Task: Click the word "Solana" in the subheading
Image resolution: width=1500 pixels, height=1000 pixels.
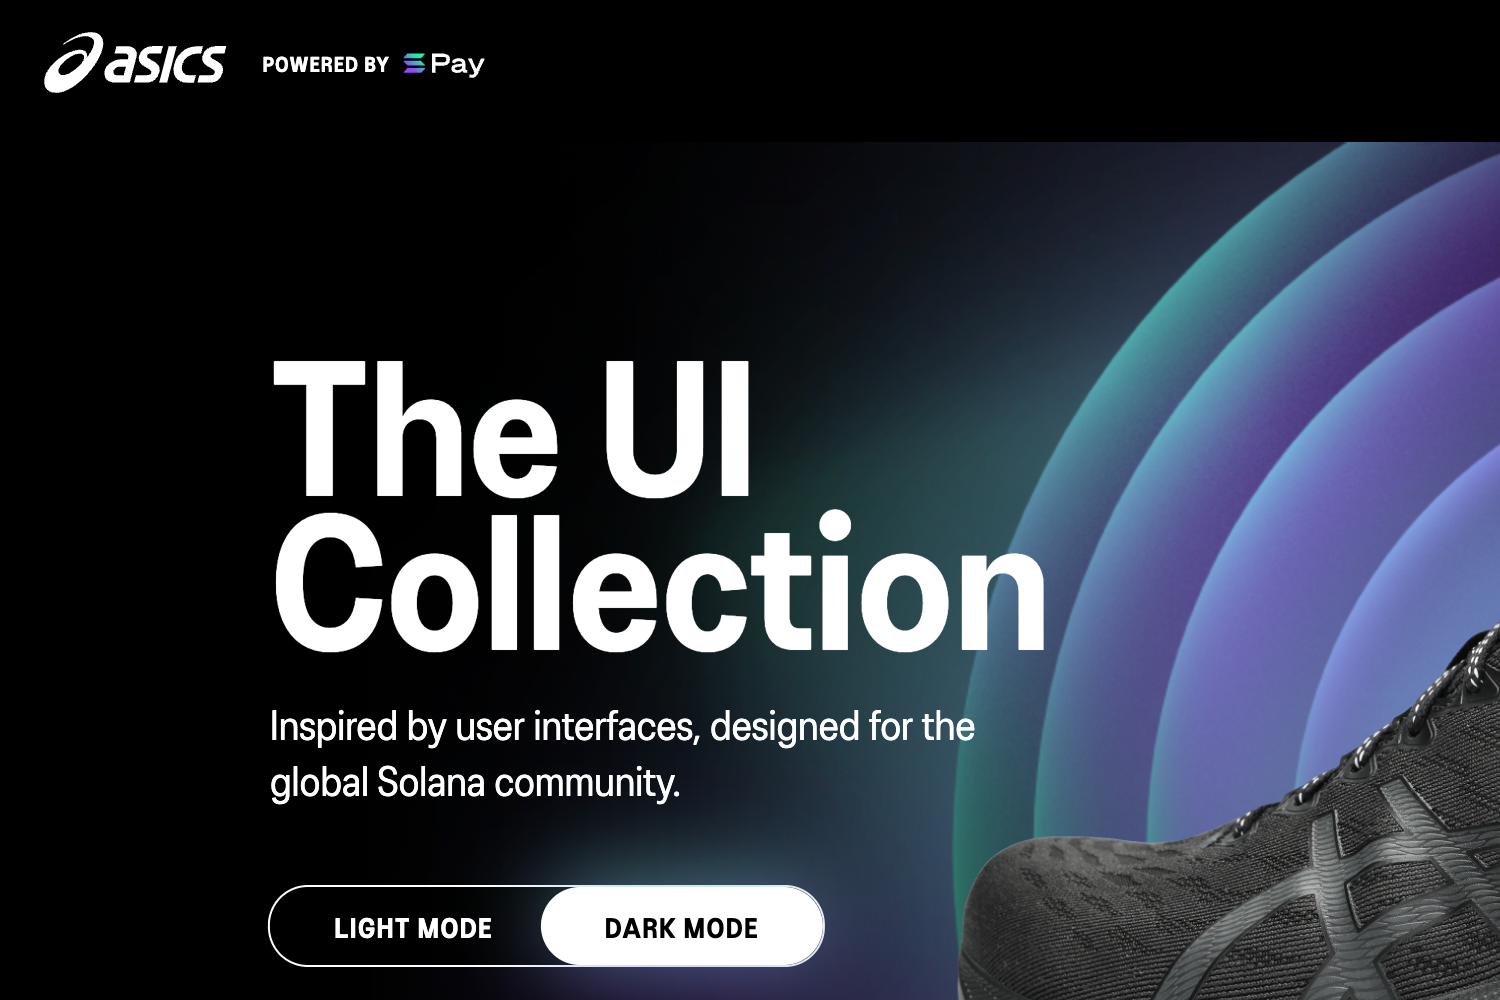Action: (431, 782)
